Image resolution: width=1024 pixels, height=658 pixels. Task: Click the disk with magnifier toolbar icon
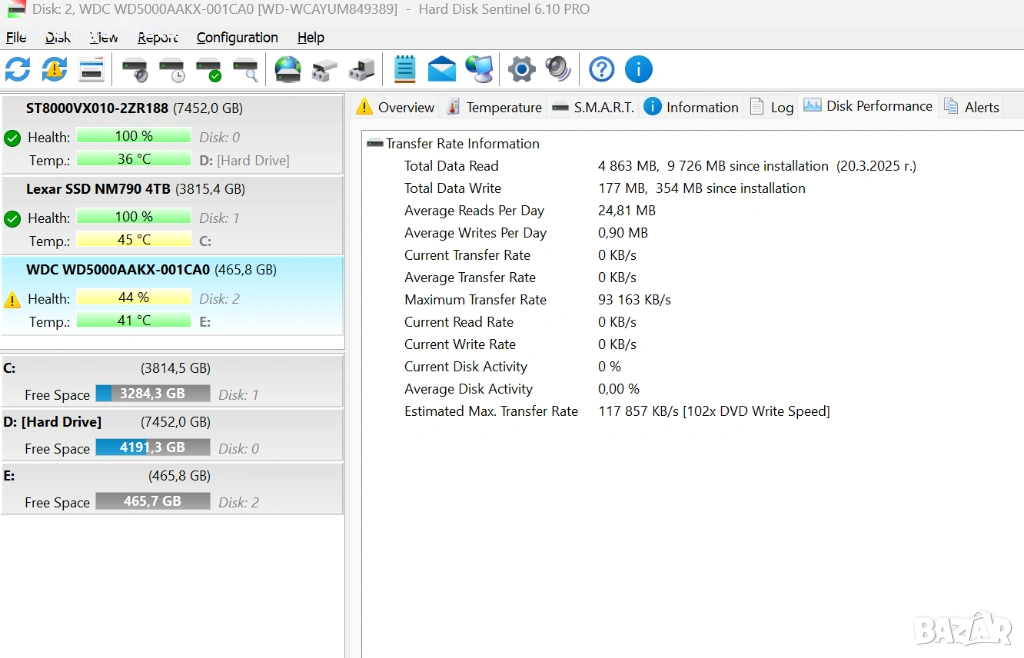pyautogui.click(x=245, y=70)
